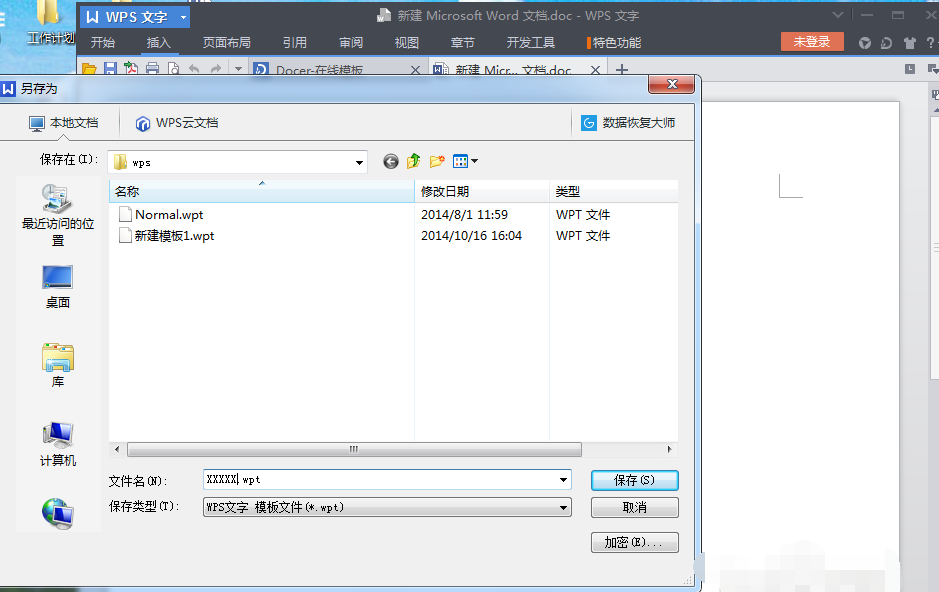This screenshot has width=939, height=592.
Task: Click the Up One Level folder icon
Action: [413, 161]
